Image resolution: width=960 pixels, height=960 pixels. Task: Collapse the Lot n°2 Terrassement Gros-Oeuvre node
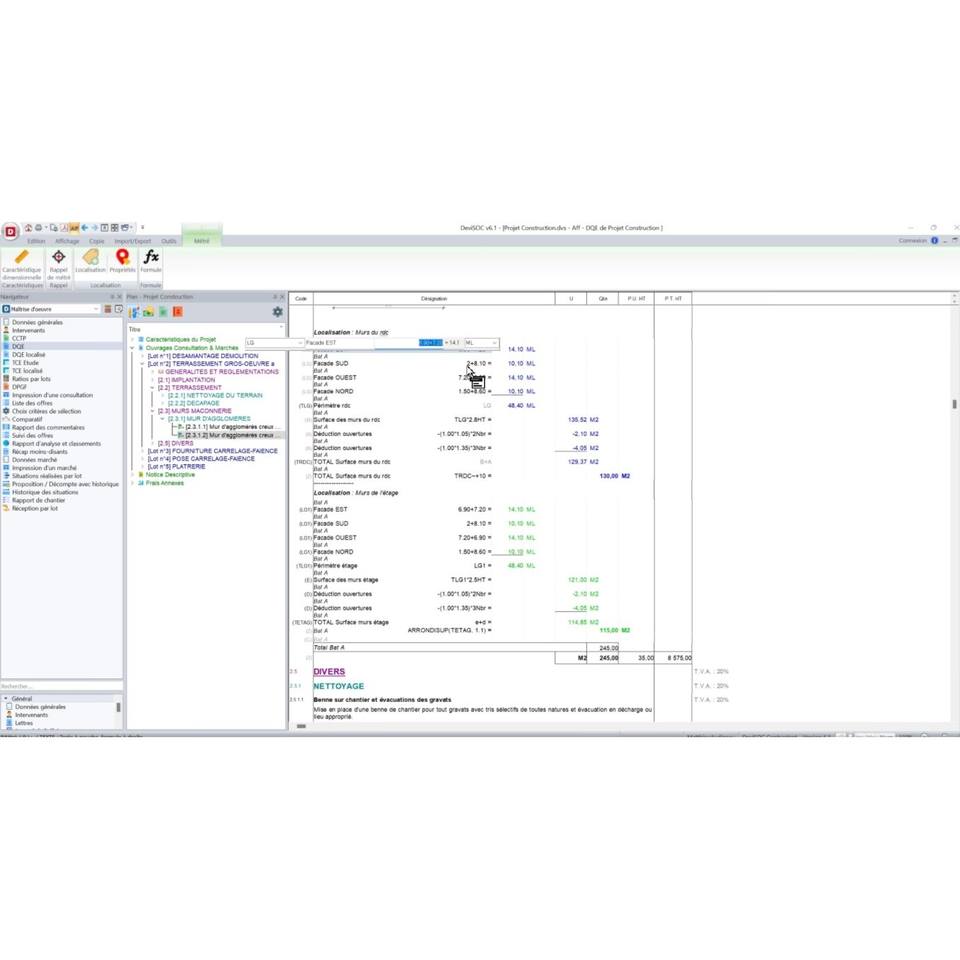(143, 364)
